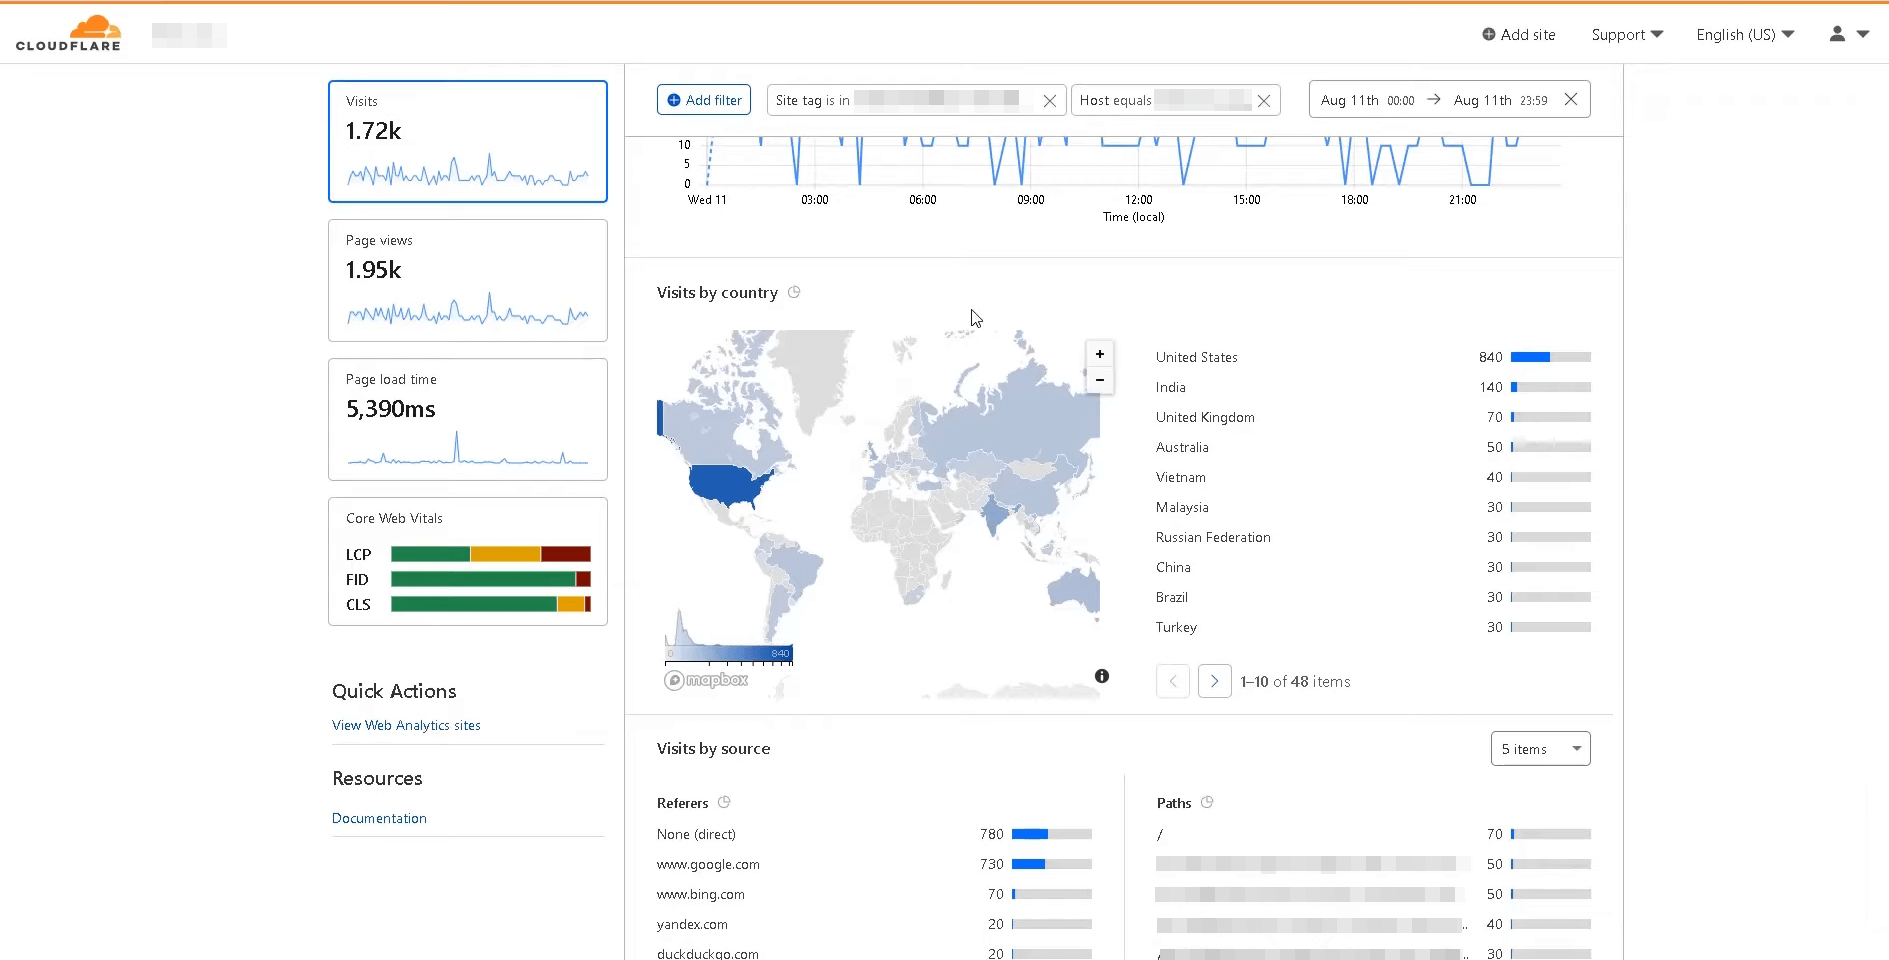The image size is (1889, 960).
Task: Open View Web Analytics sites link
Action: [x=406, y=725]
